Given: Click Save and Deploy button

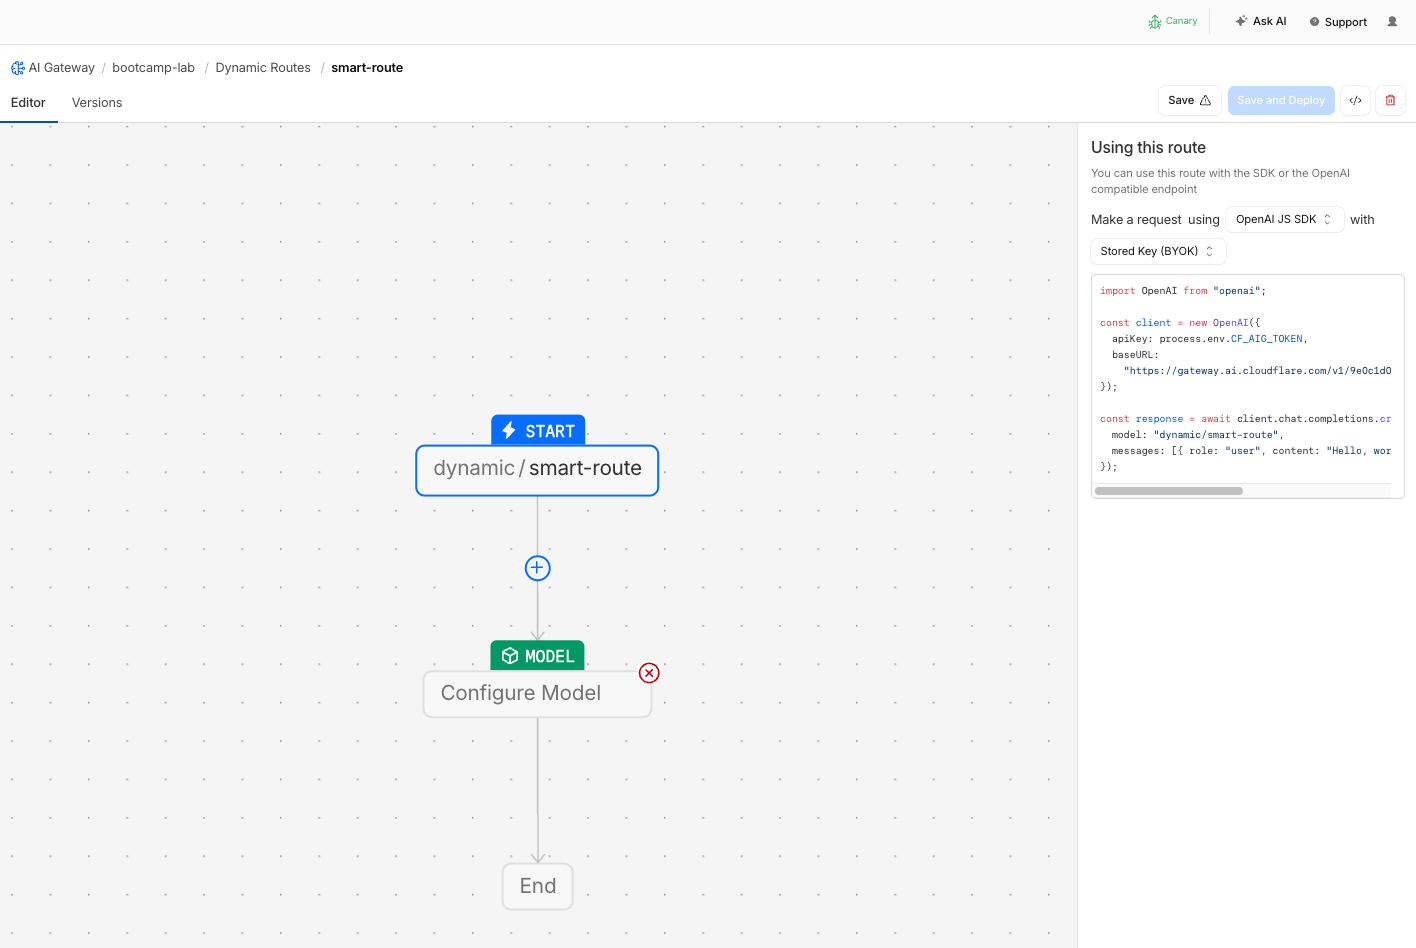Looking at the screenshot, I should [x=1281, y=101].
